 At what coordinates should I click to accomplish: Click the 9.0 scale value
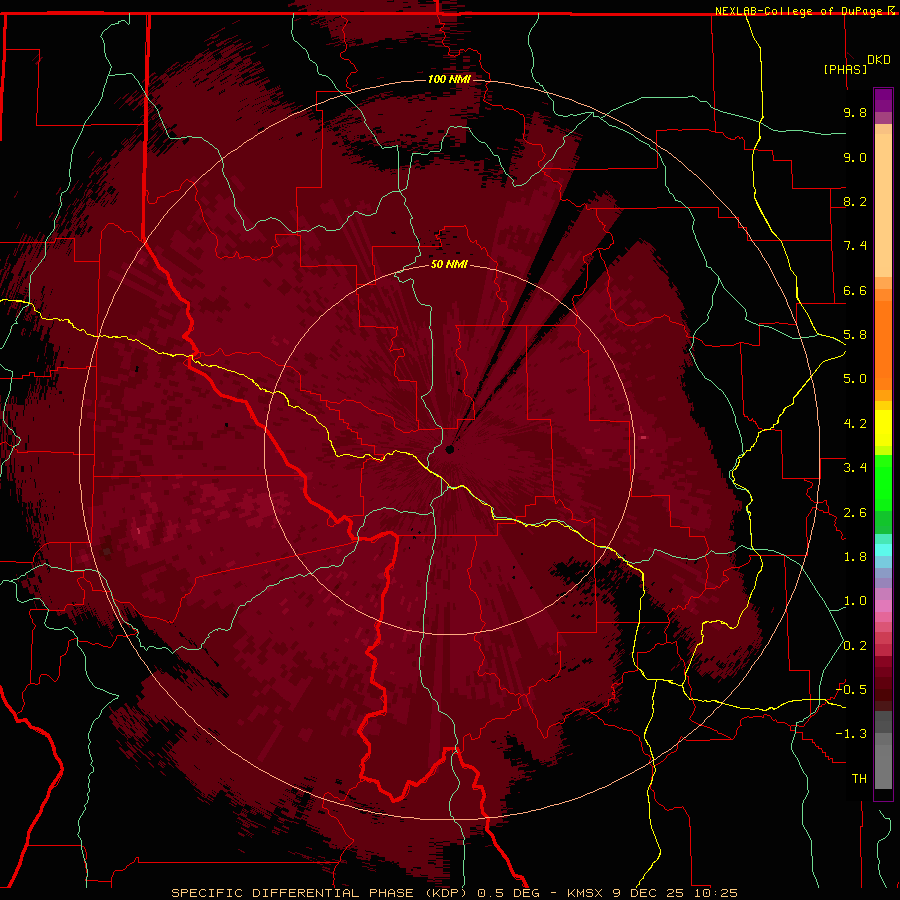click(x=855, y=157)
